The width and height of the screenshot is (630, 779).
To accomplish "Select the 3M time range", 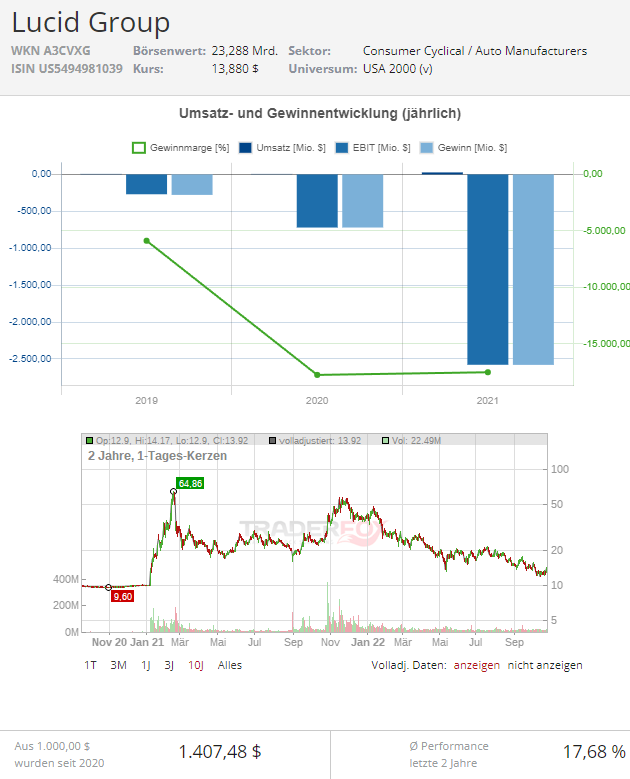I will pyautogui.click(x=118, y=665).
